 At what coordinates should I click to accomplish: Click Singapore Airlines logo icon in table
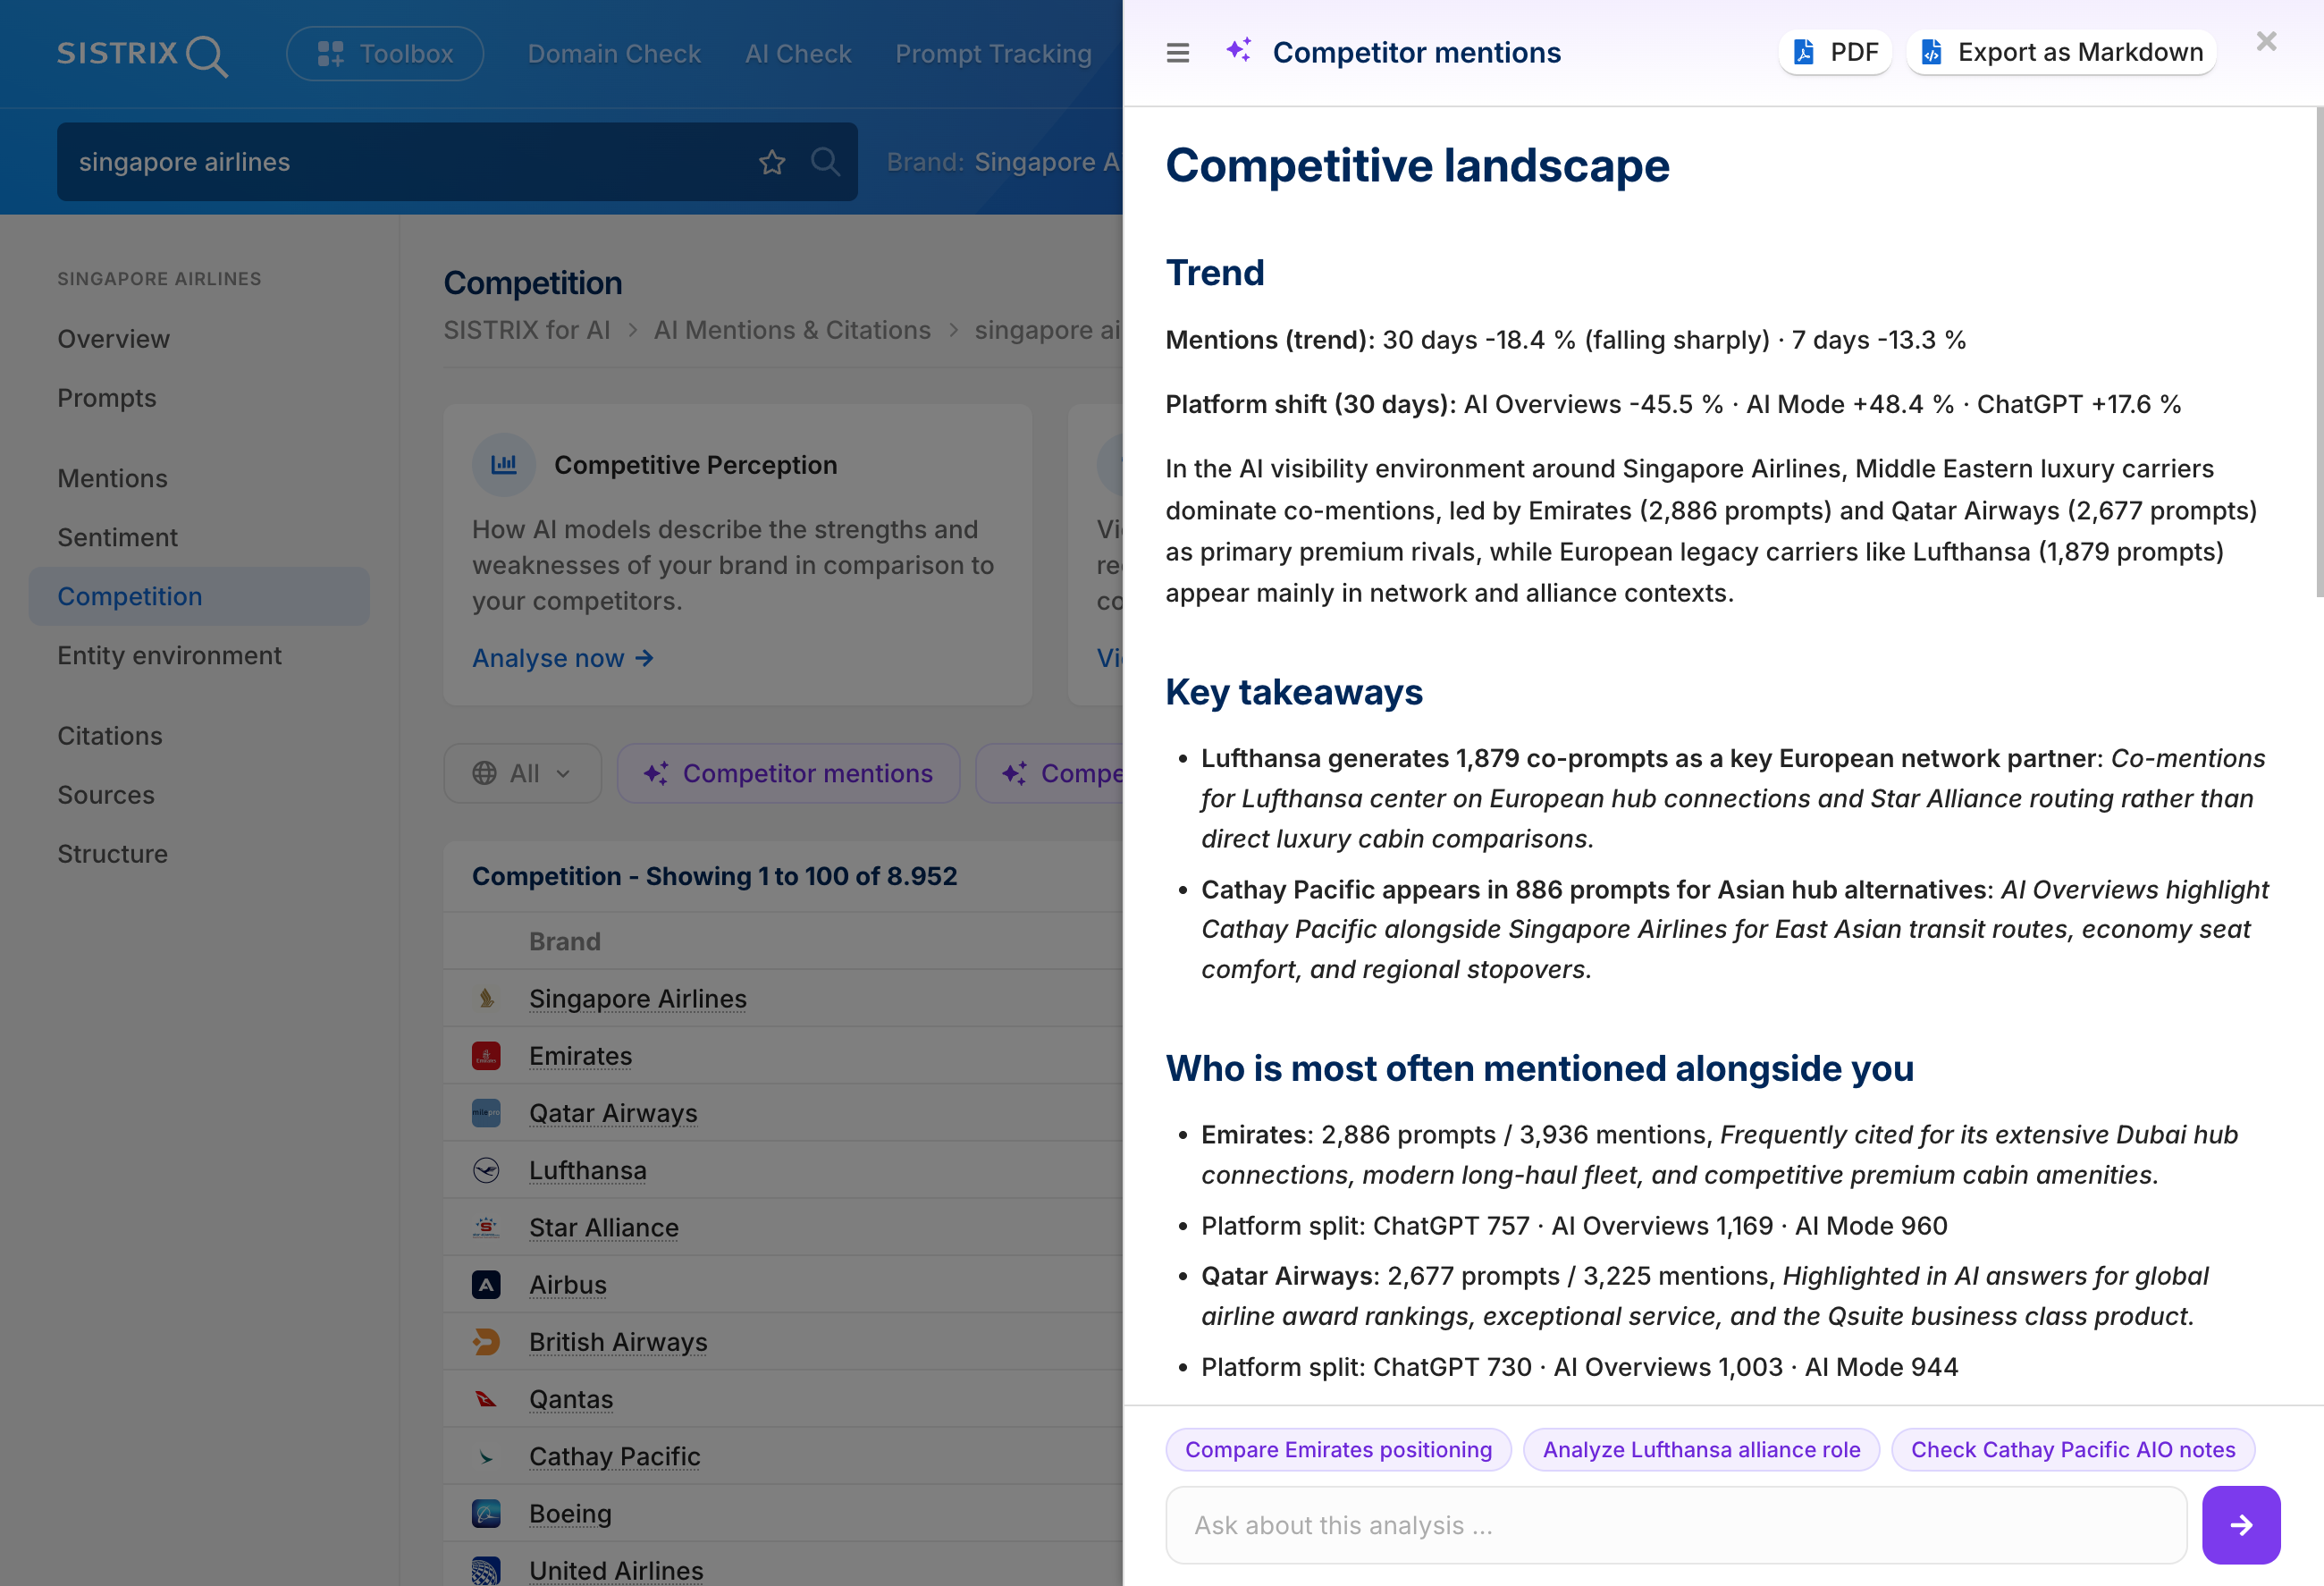[x=486, y=998]
